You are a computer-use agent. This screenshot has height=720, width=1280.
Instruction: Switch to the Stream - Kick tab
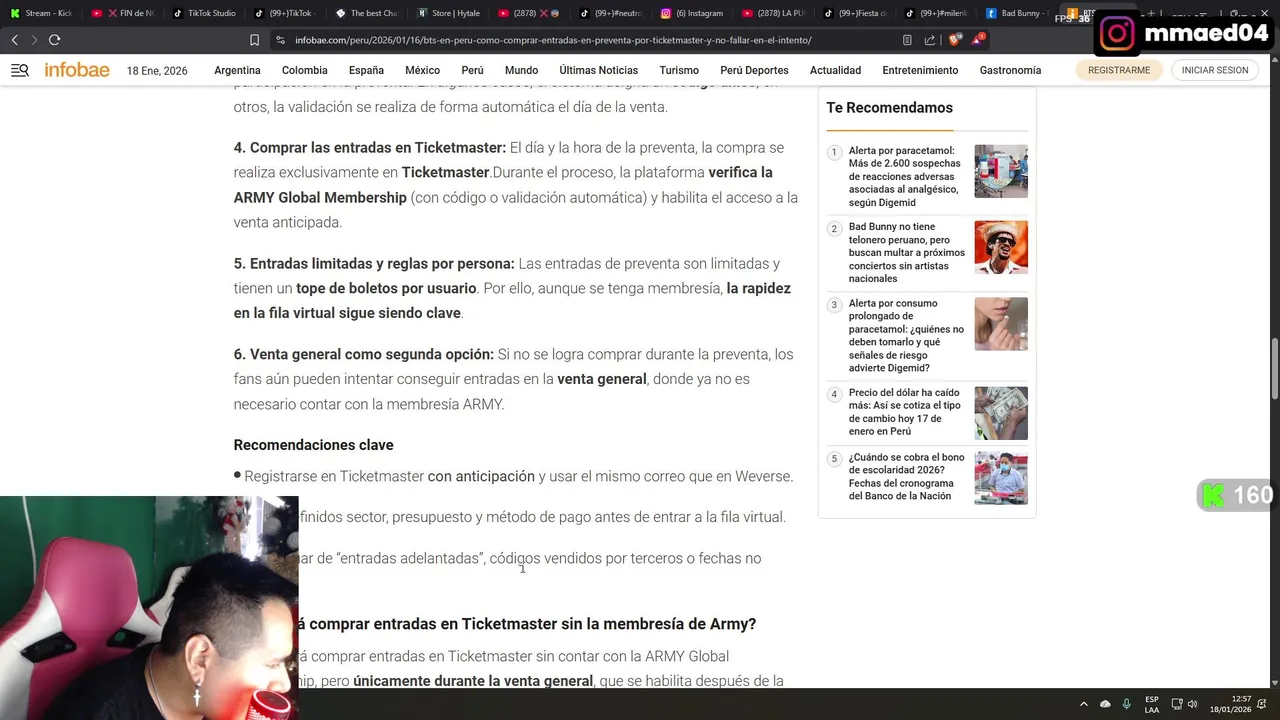pyautogui.click(x=42, y=13)
